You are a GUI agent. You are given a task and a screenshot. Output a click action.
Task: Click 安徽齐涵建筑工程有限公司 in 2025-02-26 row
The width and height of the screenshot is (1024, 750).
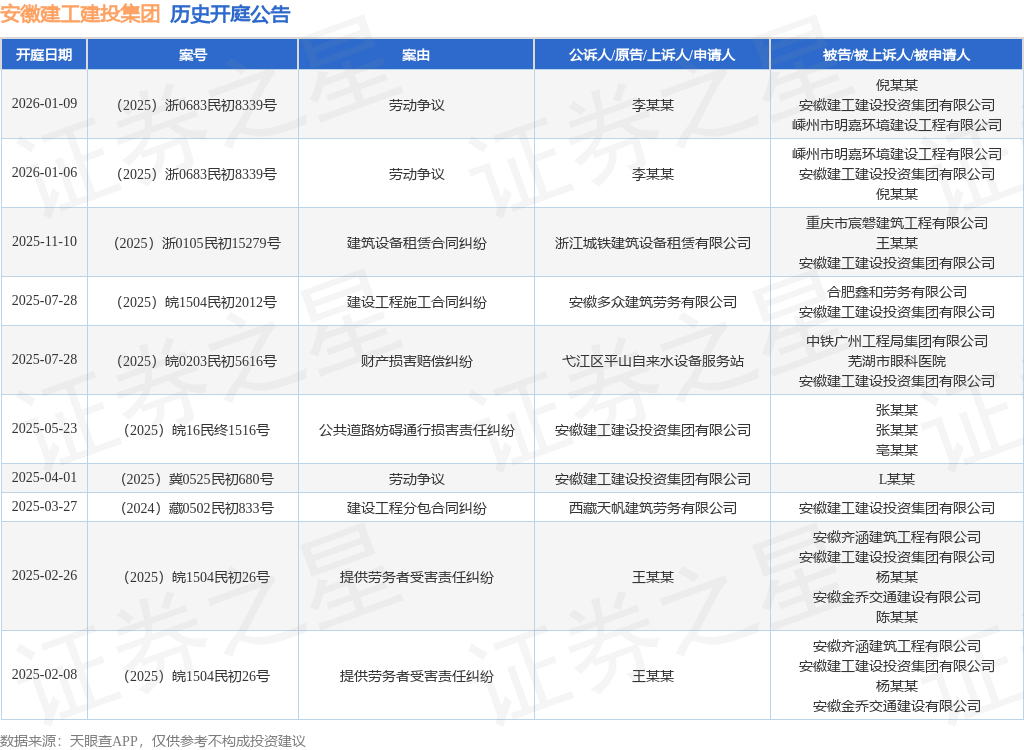click(897, 537)
